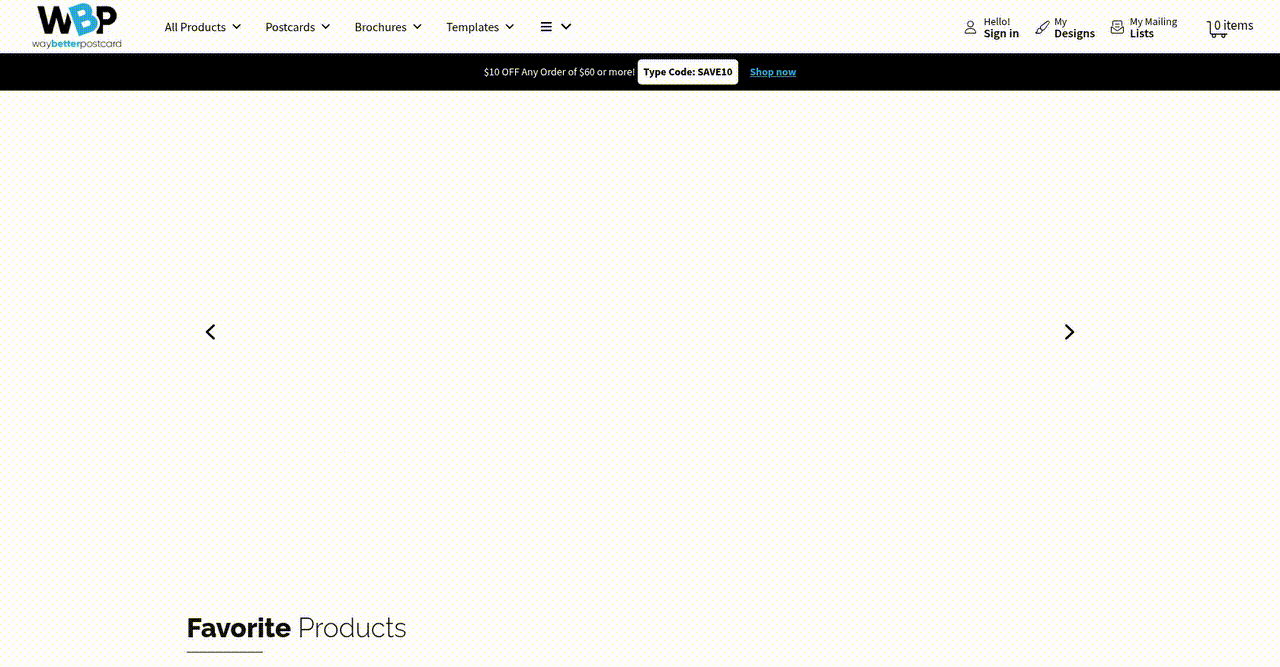Click the shopping cart icon
Image resolution: width=1280 pixels, height=667 pixels.
tap(1217, 29)
